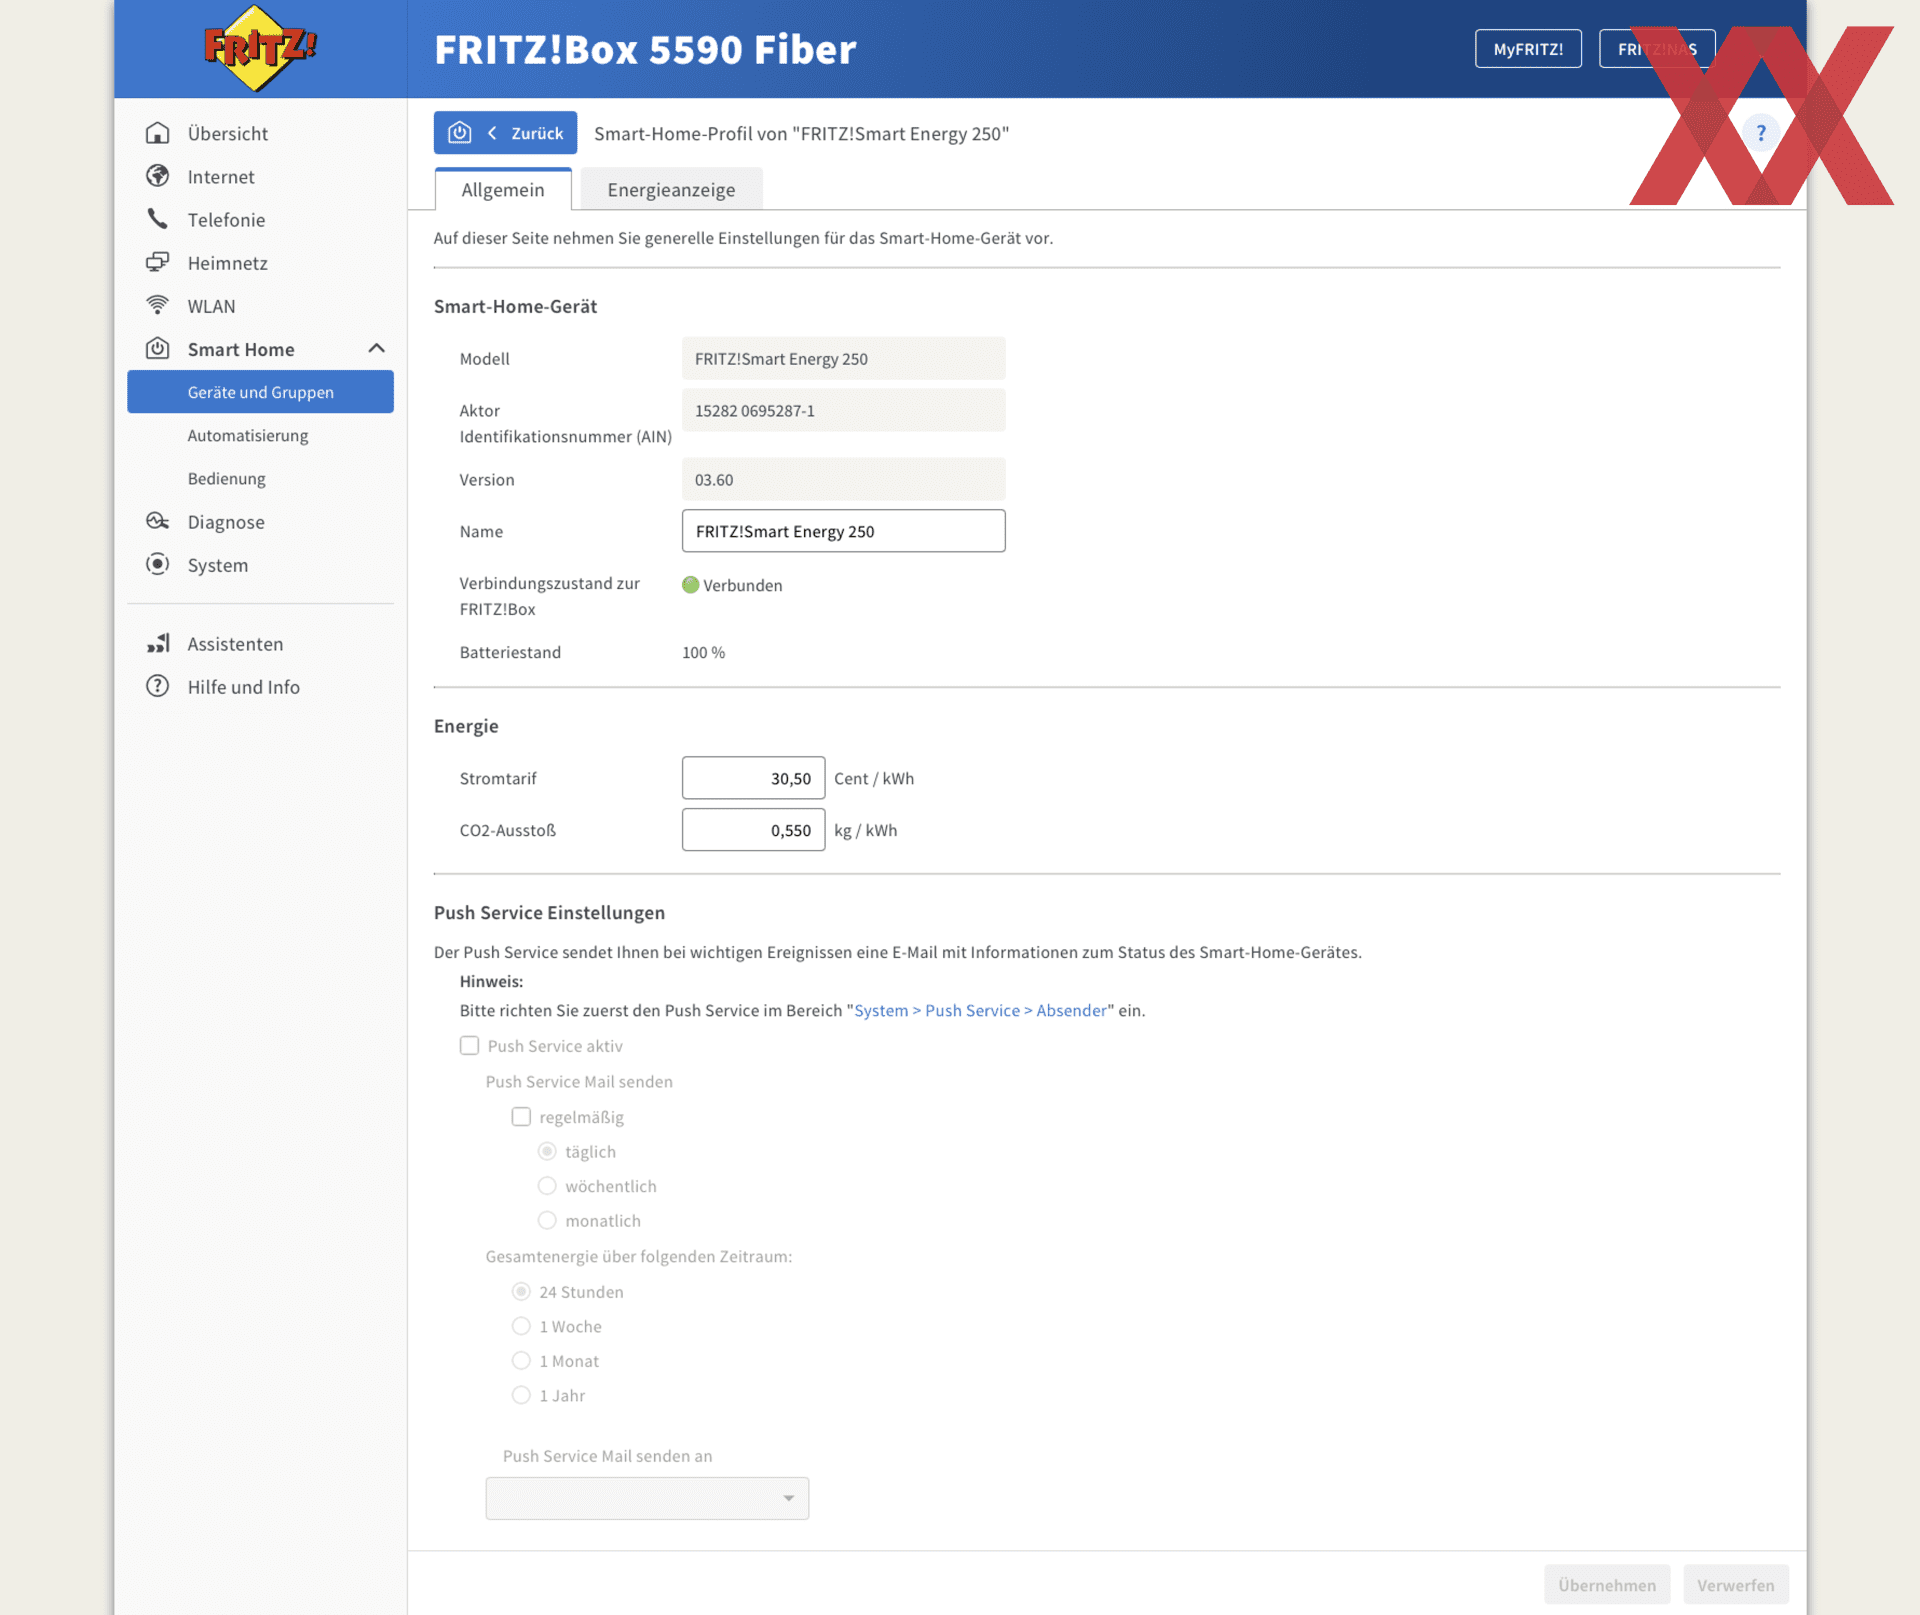Click the Übersicht home icon

[x=157, y=133]
